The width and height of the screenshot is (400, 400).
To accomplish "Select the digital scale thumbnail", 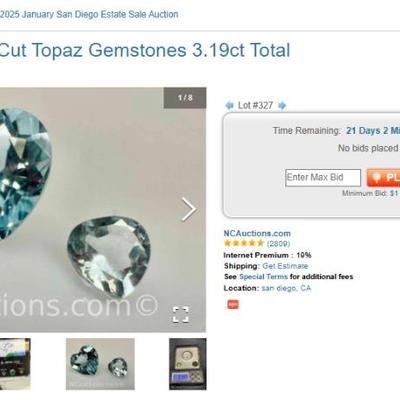I will [188, 364].
